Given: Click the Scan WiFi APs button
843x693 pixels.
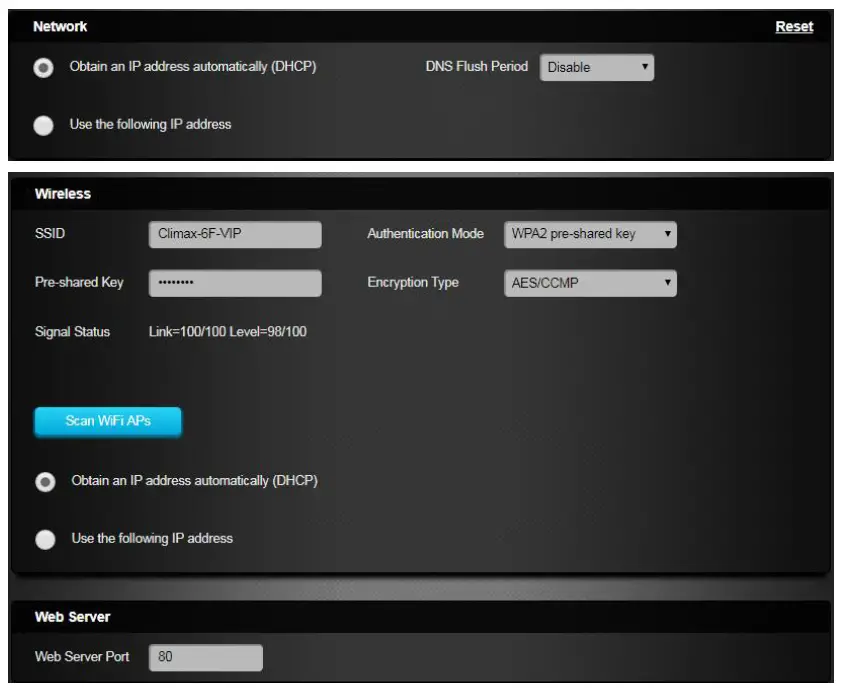Looking at the screenshot, I should coord(108,421).
